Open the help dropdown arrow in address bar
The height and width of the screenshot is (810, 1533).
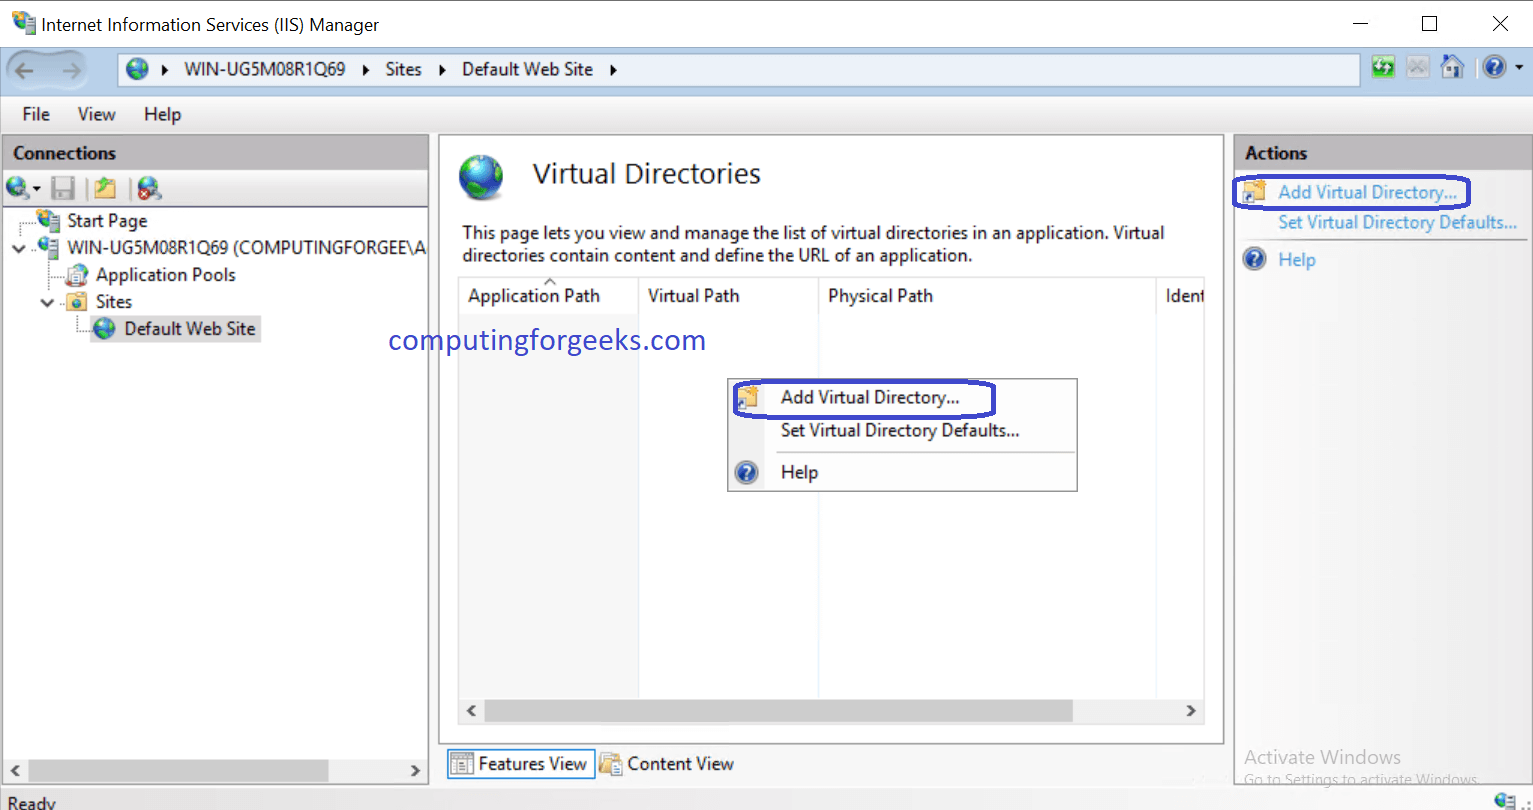coord(1518,68)
